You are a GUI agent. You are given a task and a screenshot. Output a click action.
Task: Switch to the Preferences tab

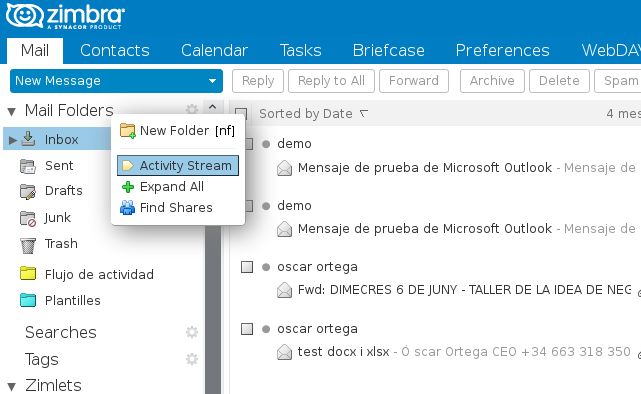pos(502,51)
